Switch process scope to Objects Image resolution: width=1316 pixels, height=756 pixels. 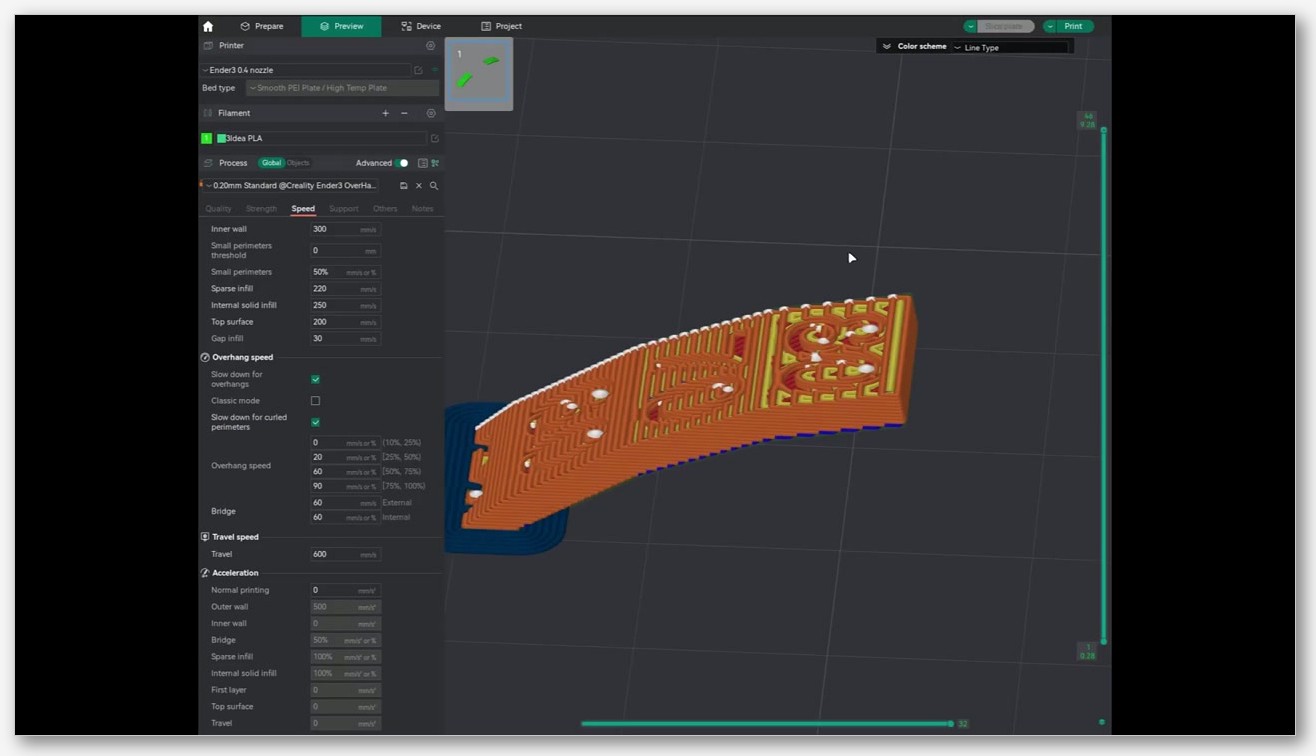(298, 163)
